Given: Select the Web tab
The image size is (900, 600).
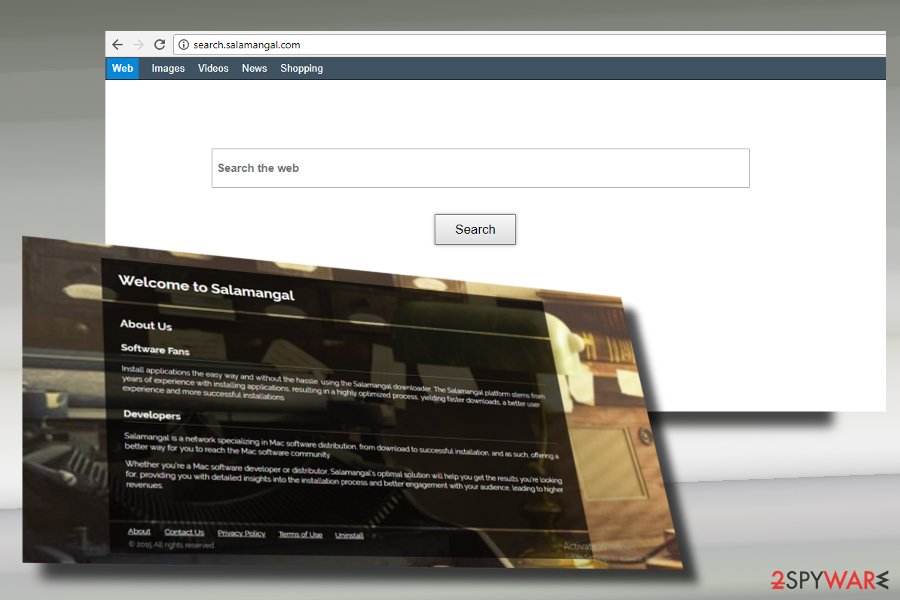Looking at the screenshot, I should tap(122, 68).
